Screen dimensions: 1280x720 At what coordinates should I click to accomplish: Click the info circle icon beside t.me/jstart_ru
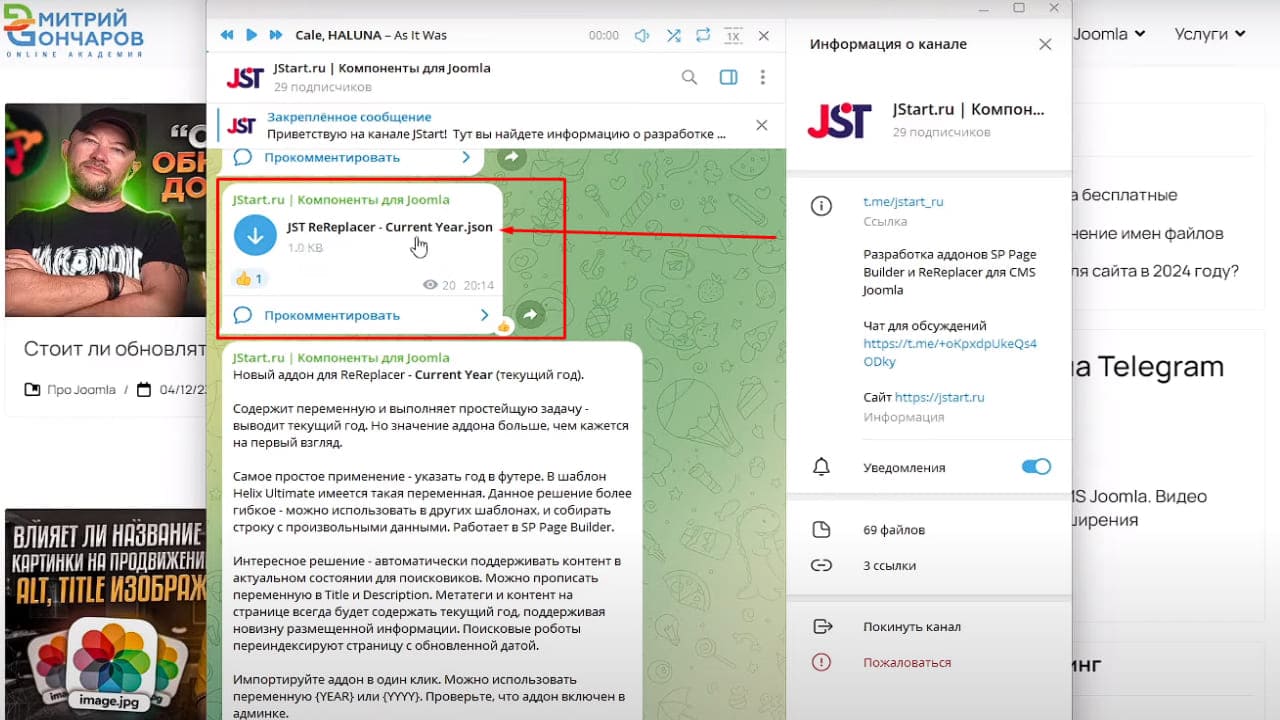[x=822, y=206]
